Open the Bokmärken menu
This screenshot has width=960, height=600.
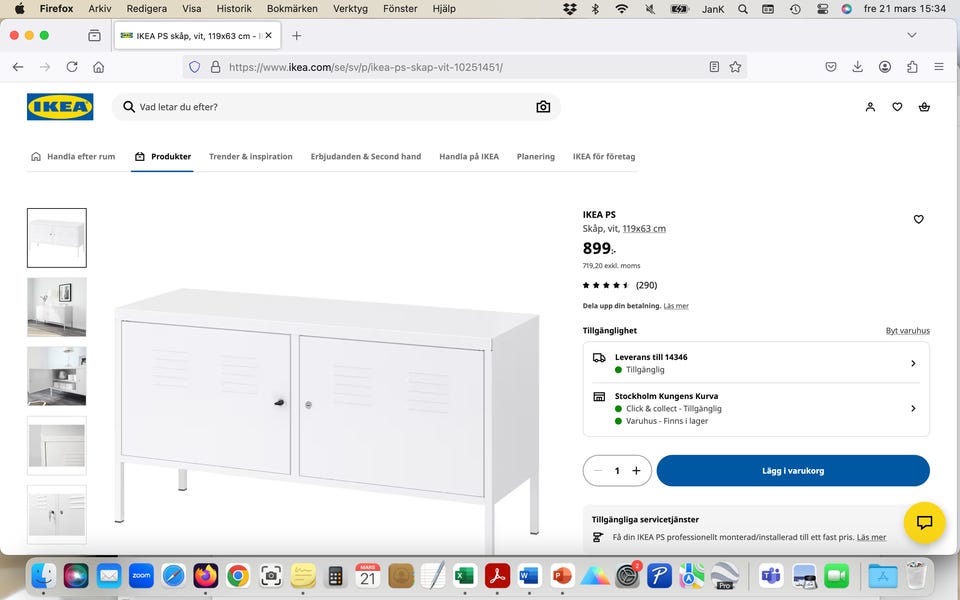(292, 9)
